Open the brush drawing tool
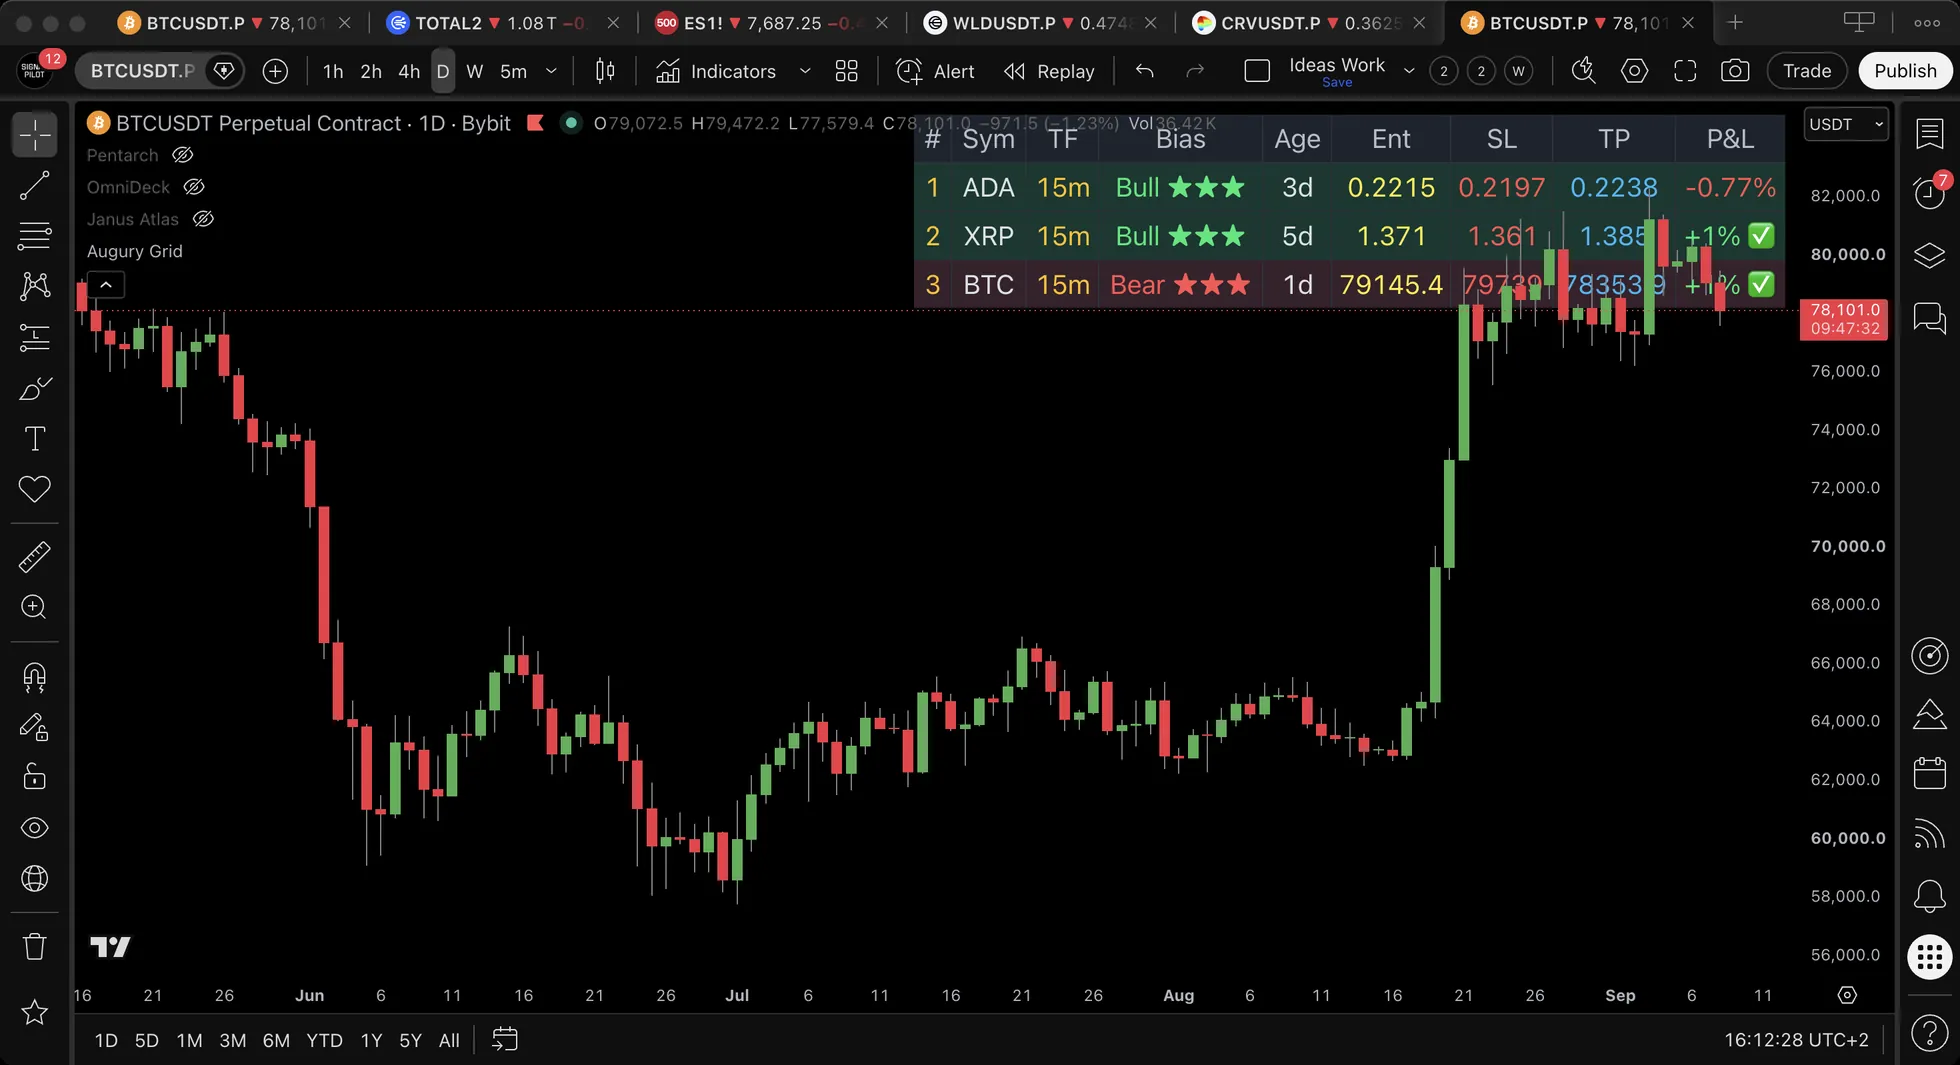This screenshot has width=1960, height=1065. coord(34,388)
